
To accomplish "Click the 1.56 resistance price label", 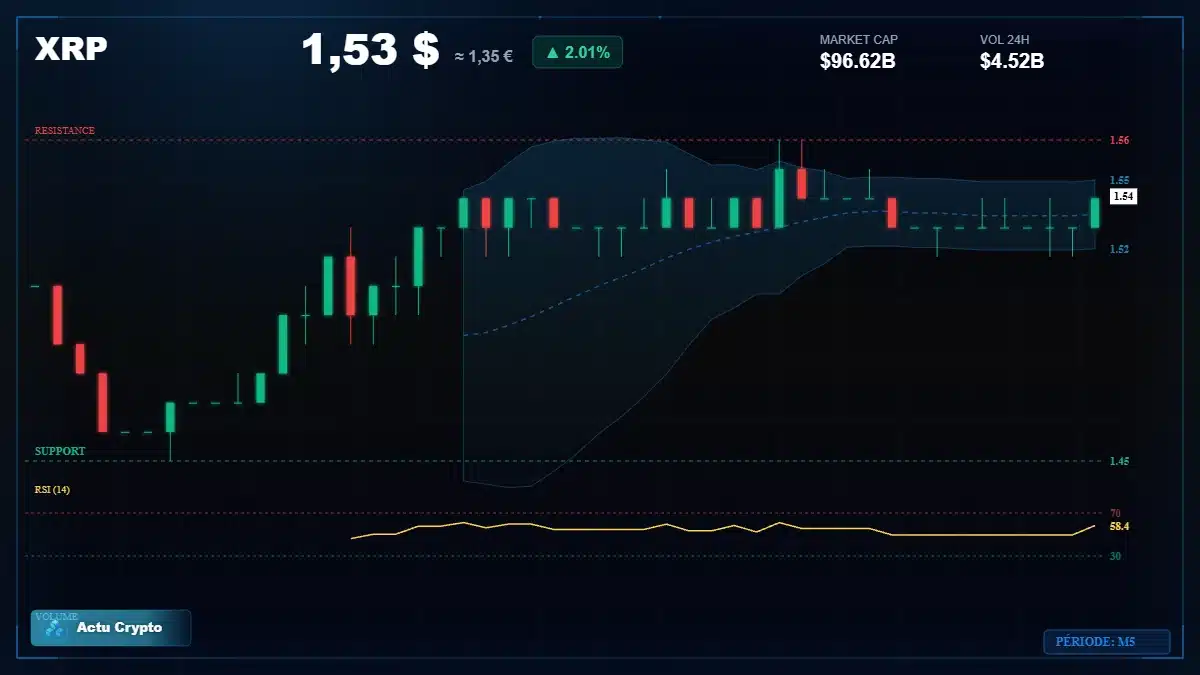I will [1119, 141].
